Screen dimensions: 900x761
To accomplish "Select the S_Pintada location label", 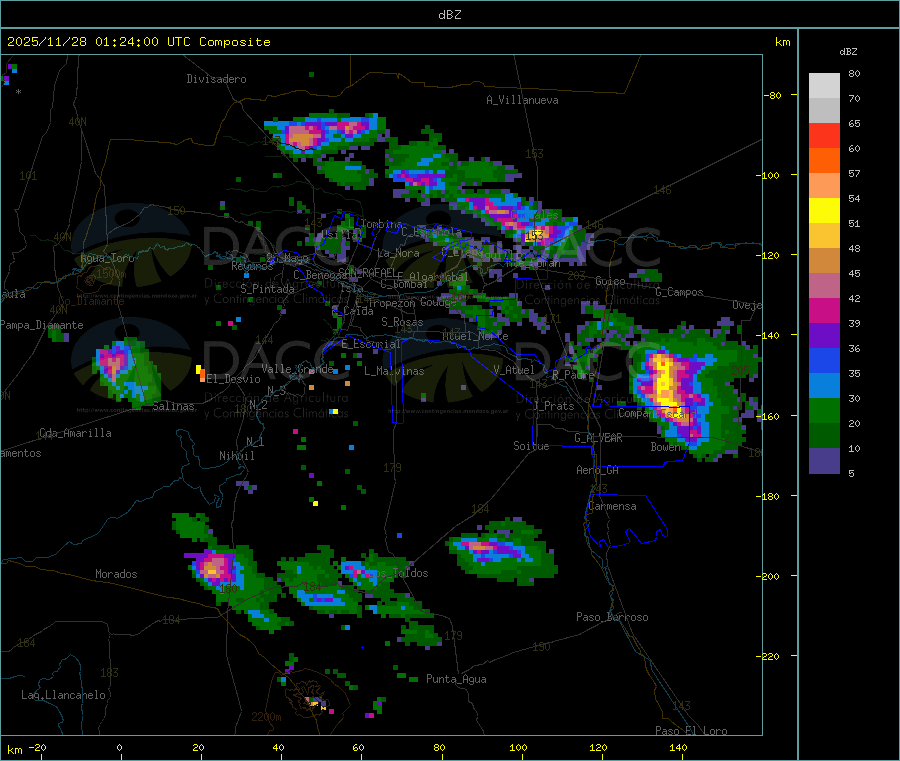I will tap(267, 289).
